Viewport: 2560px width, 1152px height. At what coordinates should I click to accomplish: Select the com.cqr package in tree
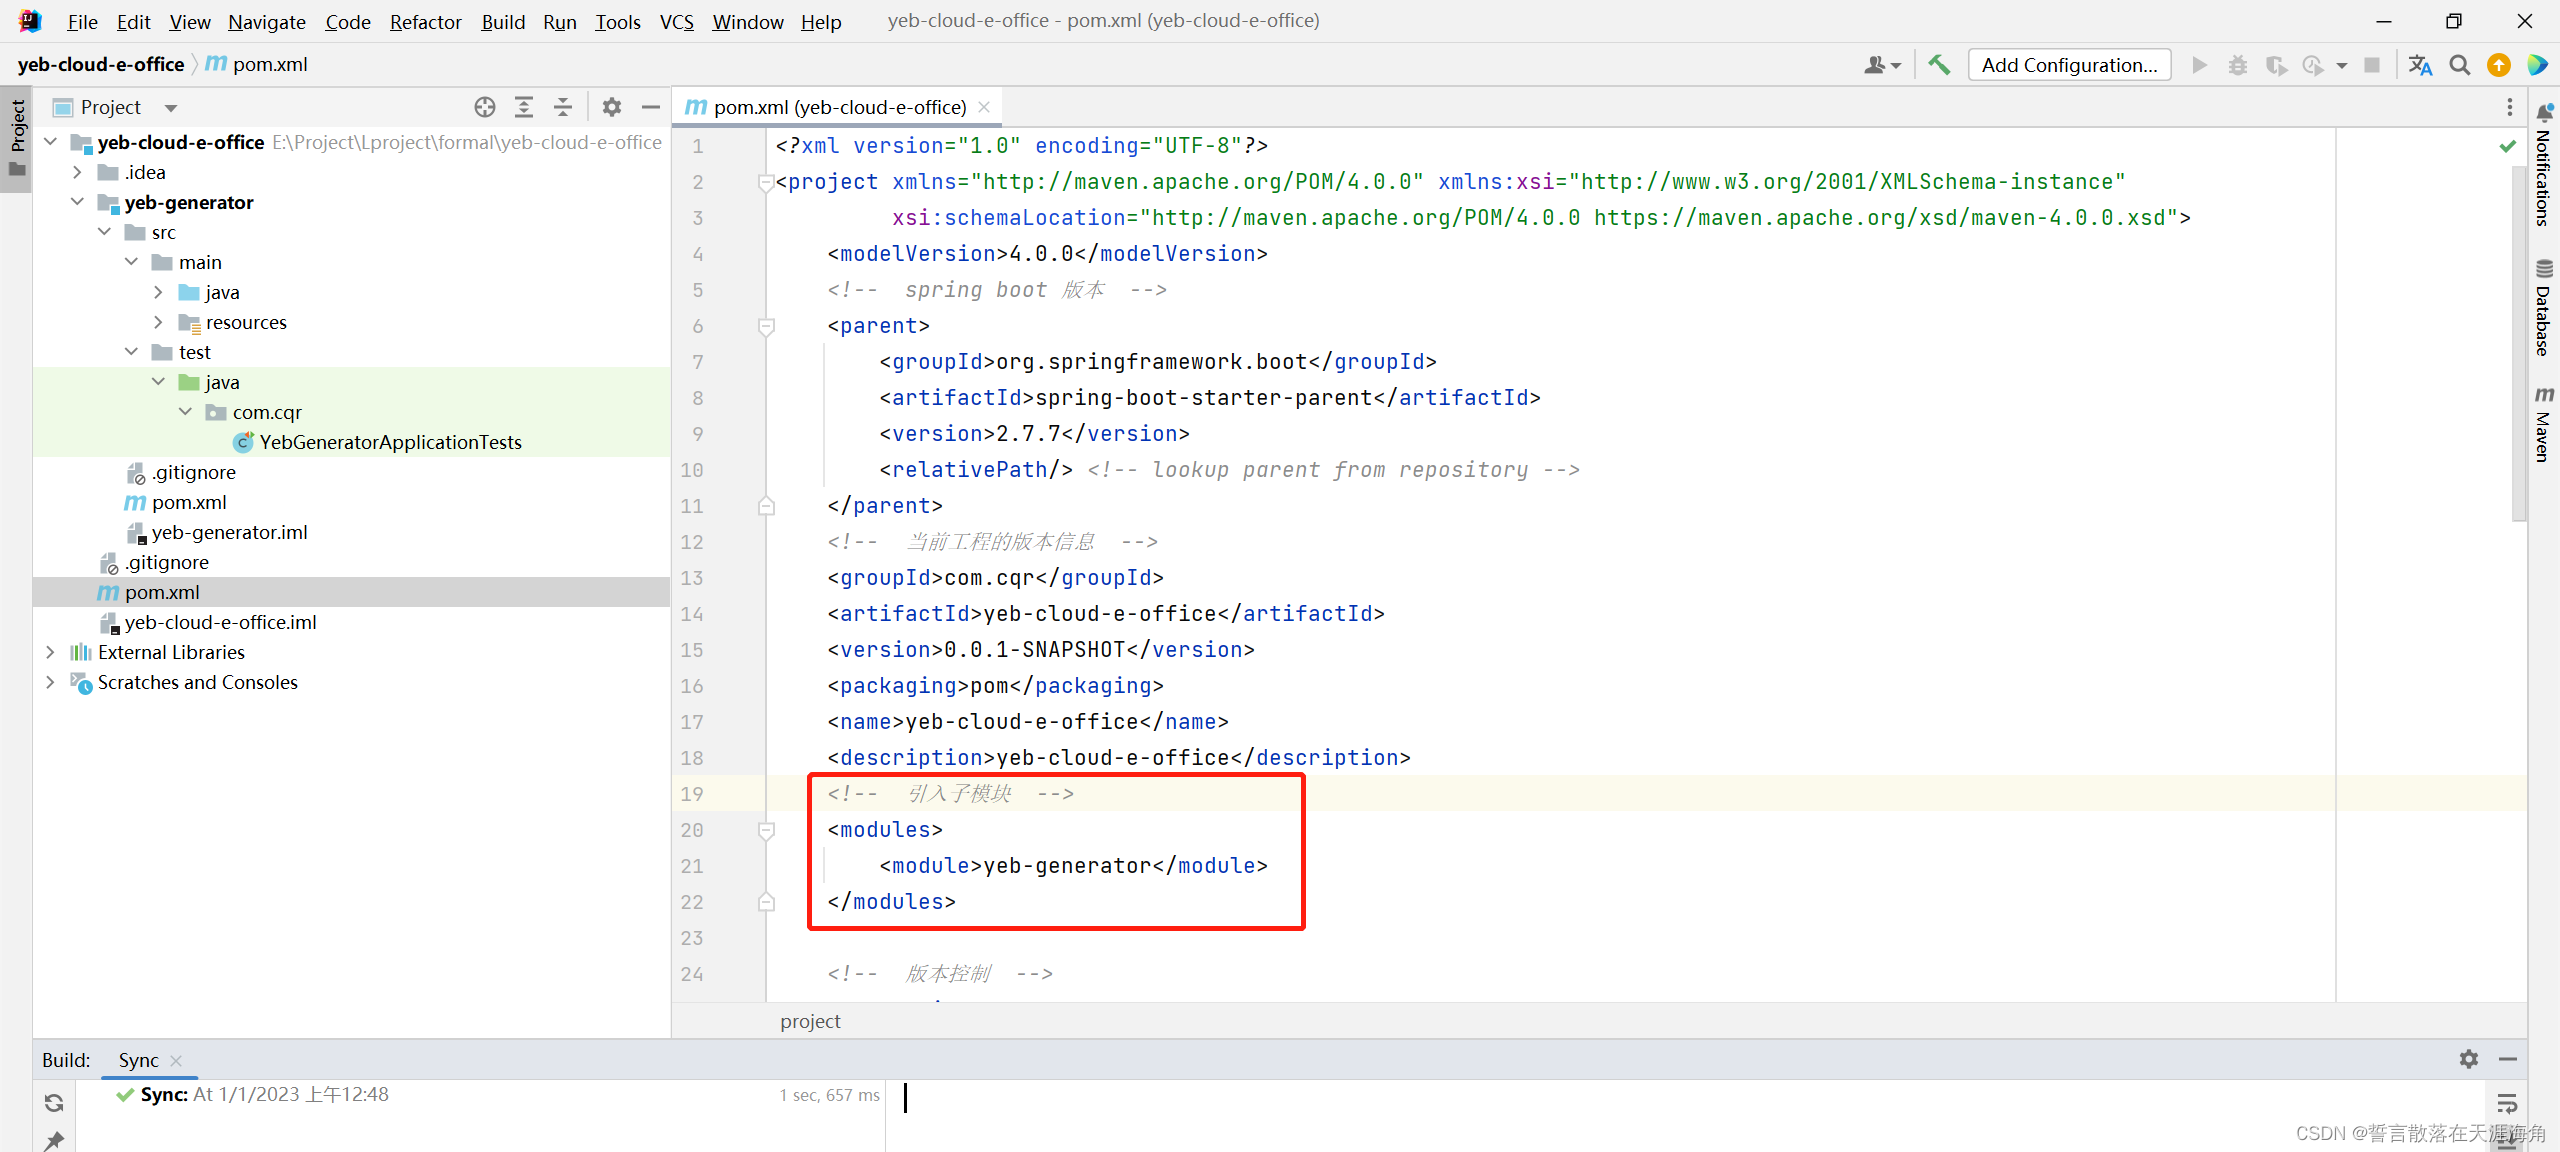click(x=267, y=412)
